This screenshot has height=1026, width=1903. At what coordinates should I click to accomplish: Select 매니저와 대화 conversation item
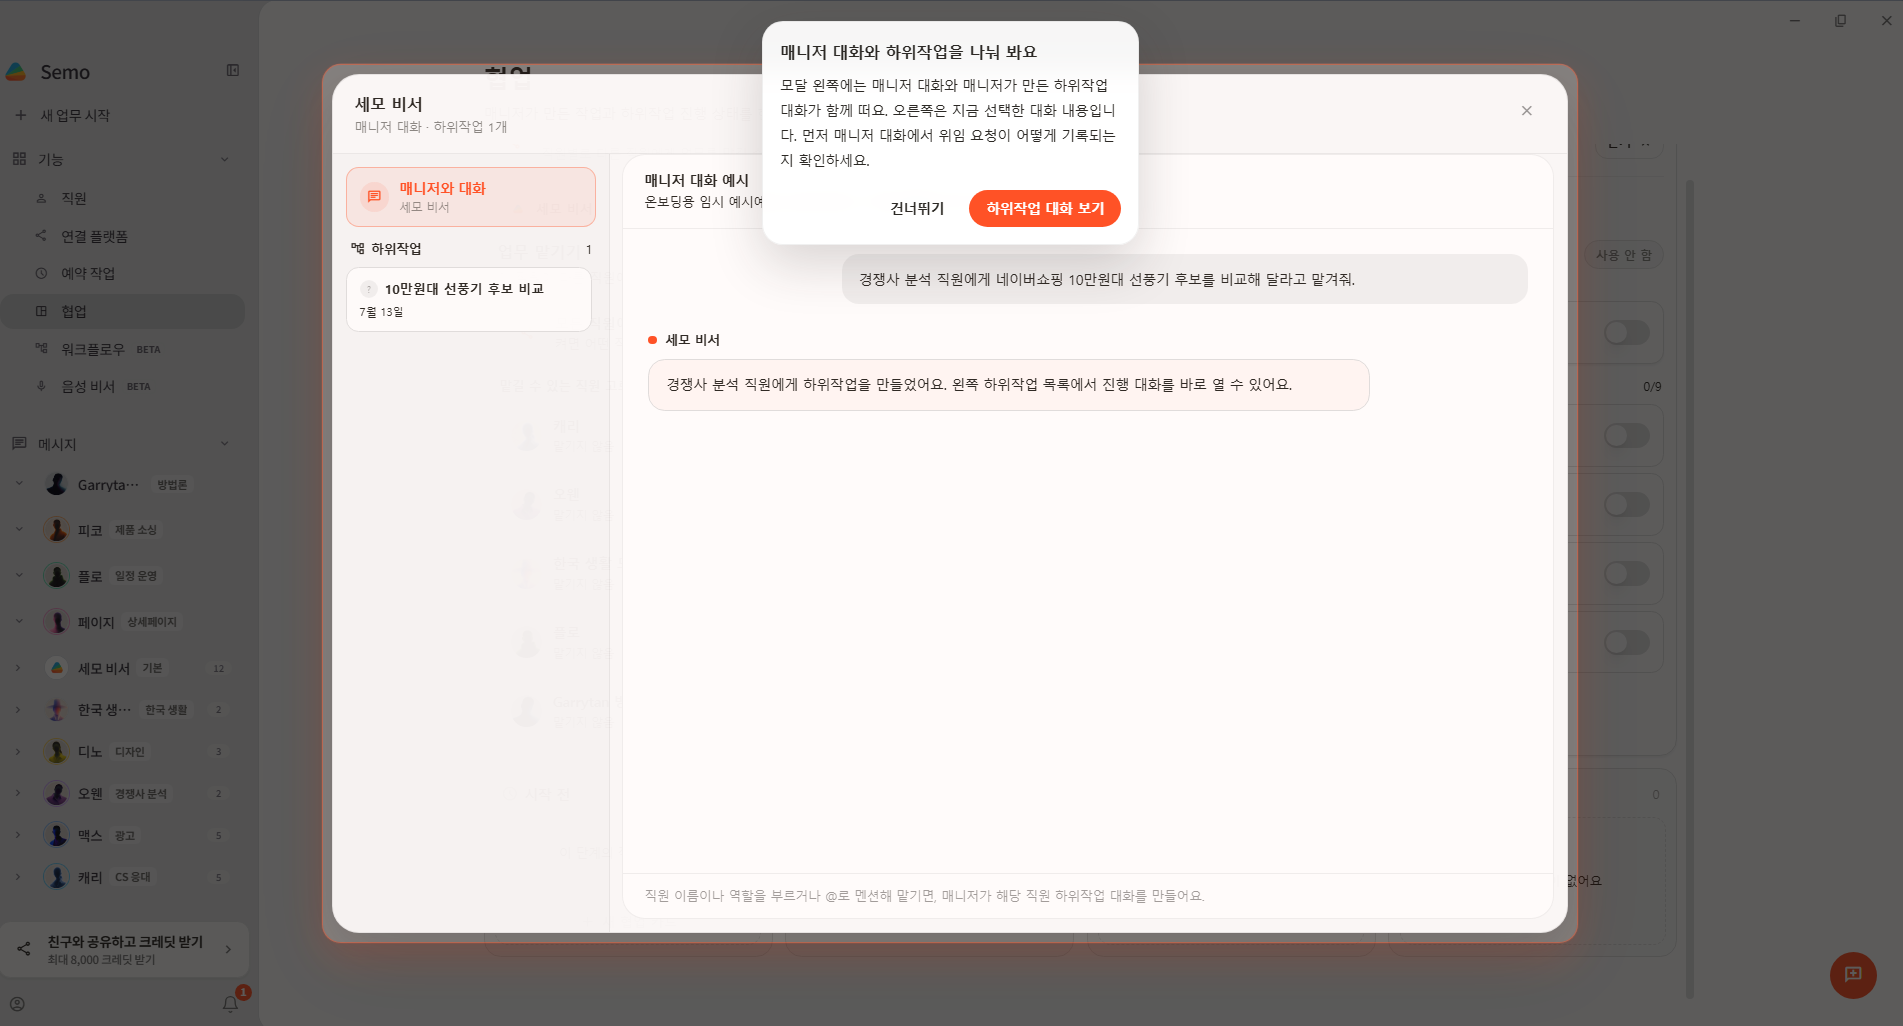pos(471,197)
